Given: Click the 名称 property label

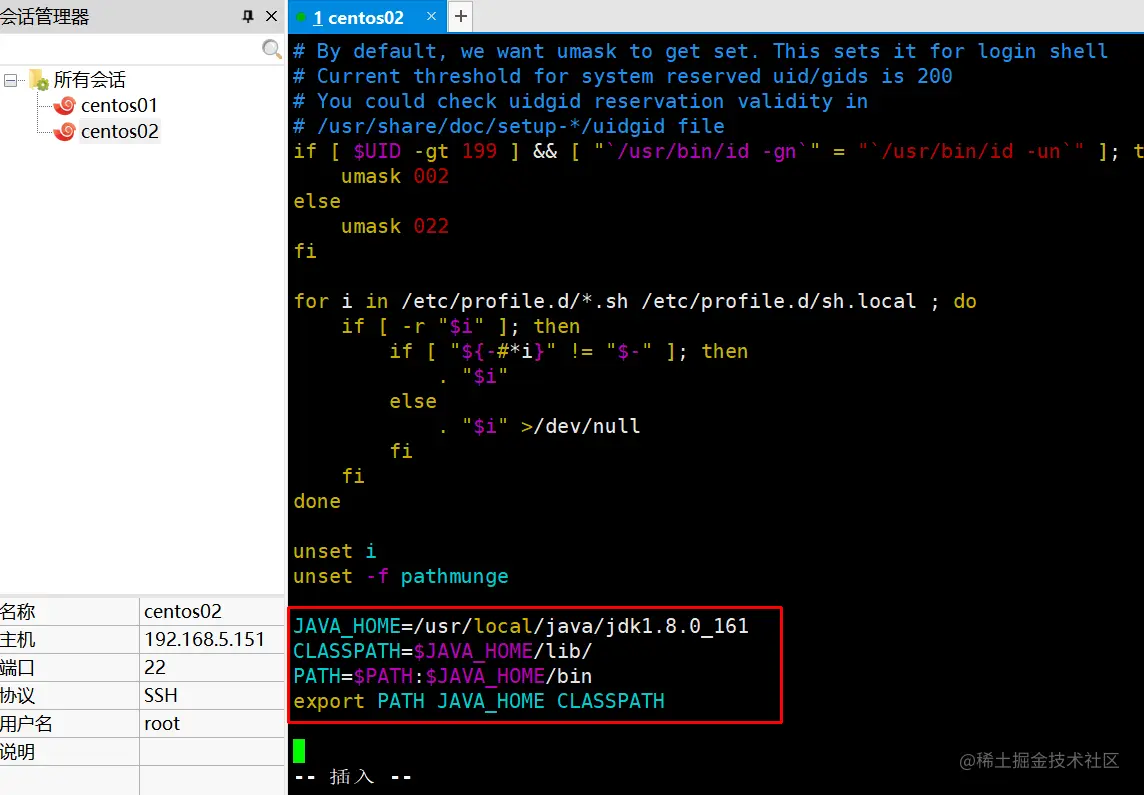Looking at the screenshot, I should pos(18,611).
